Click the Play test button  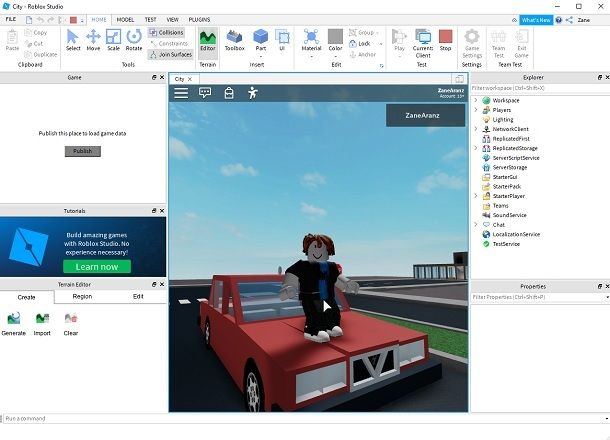400,40
